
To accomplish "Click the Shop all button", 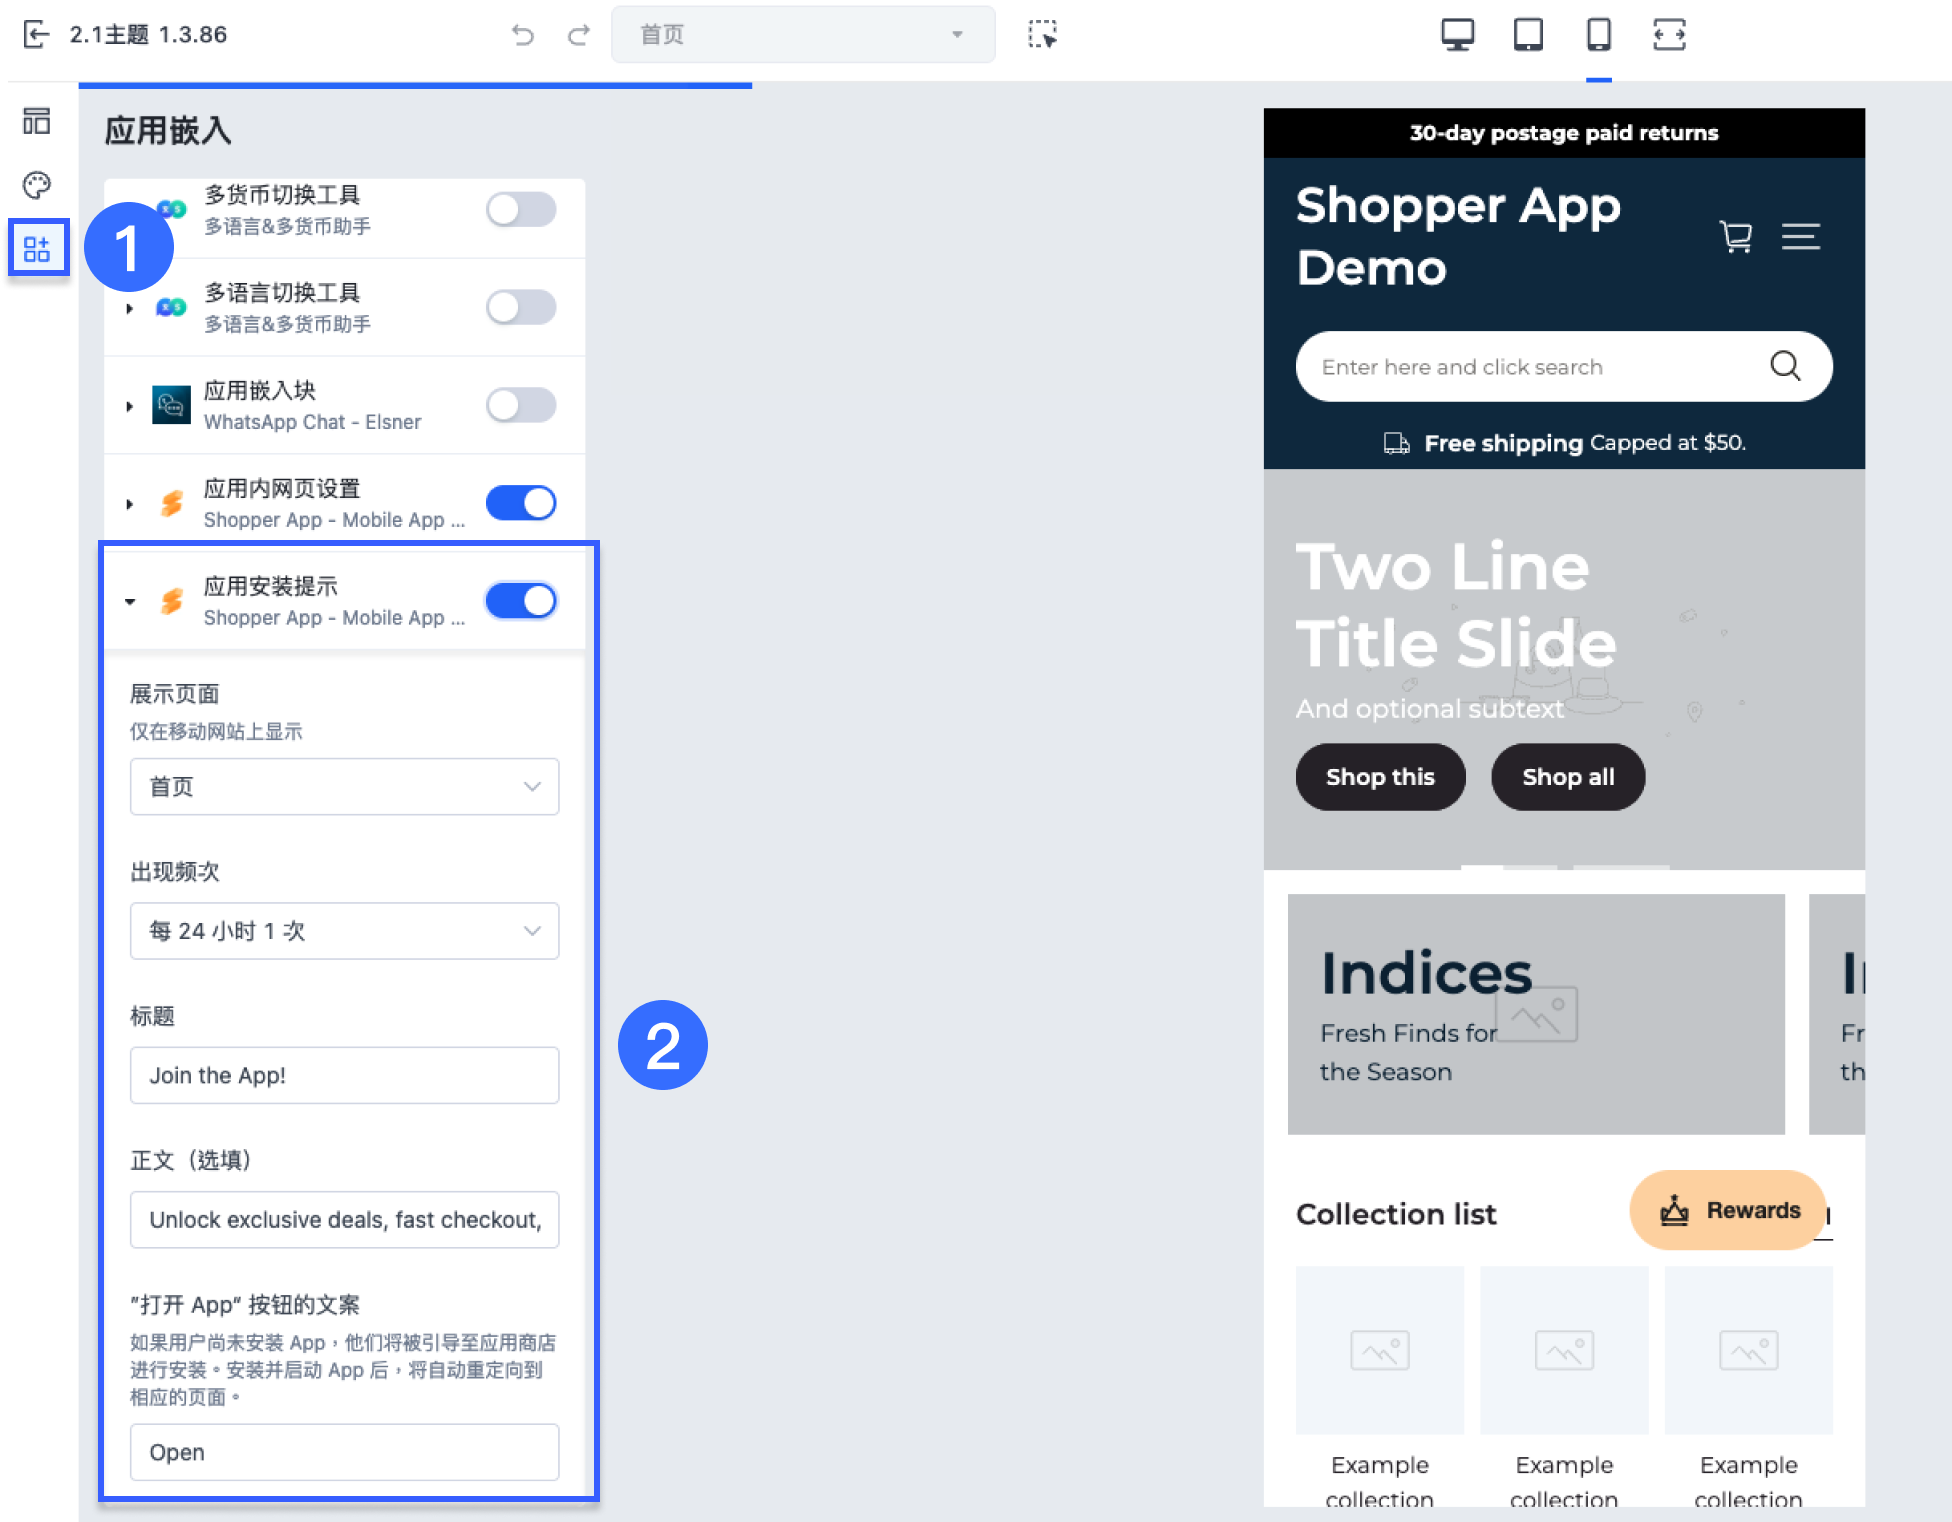I will coord(1568,777).
